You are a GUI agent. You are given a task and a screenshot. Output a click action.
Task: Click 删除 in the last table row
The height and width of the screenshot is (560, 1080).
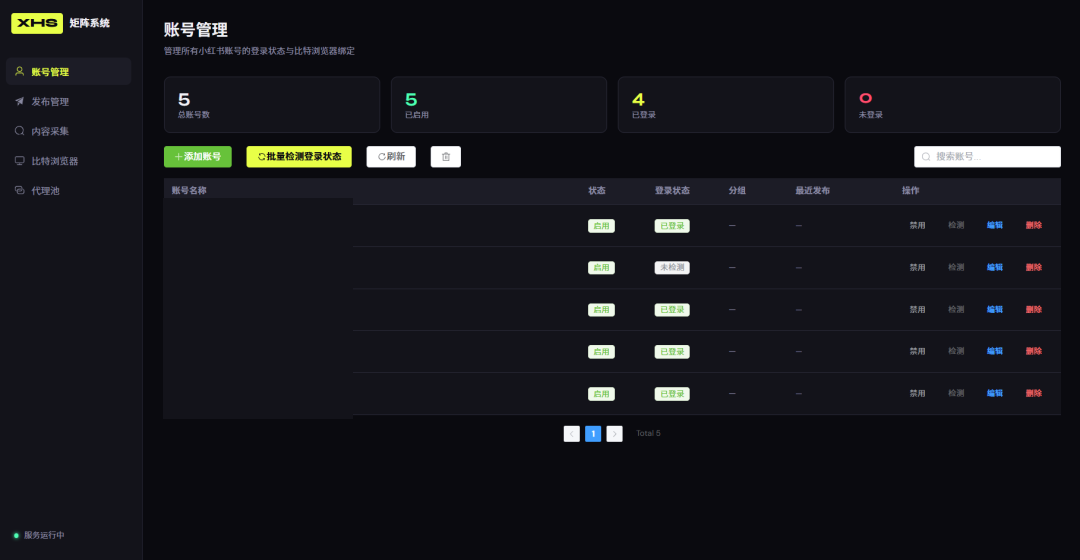1034,393
